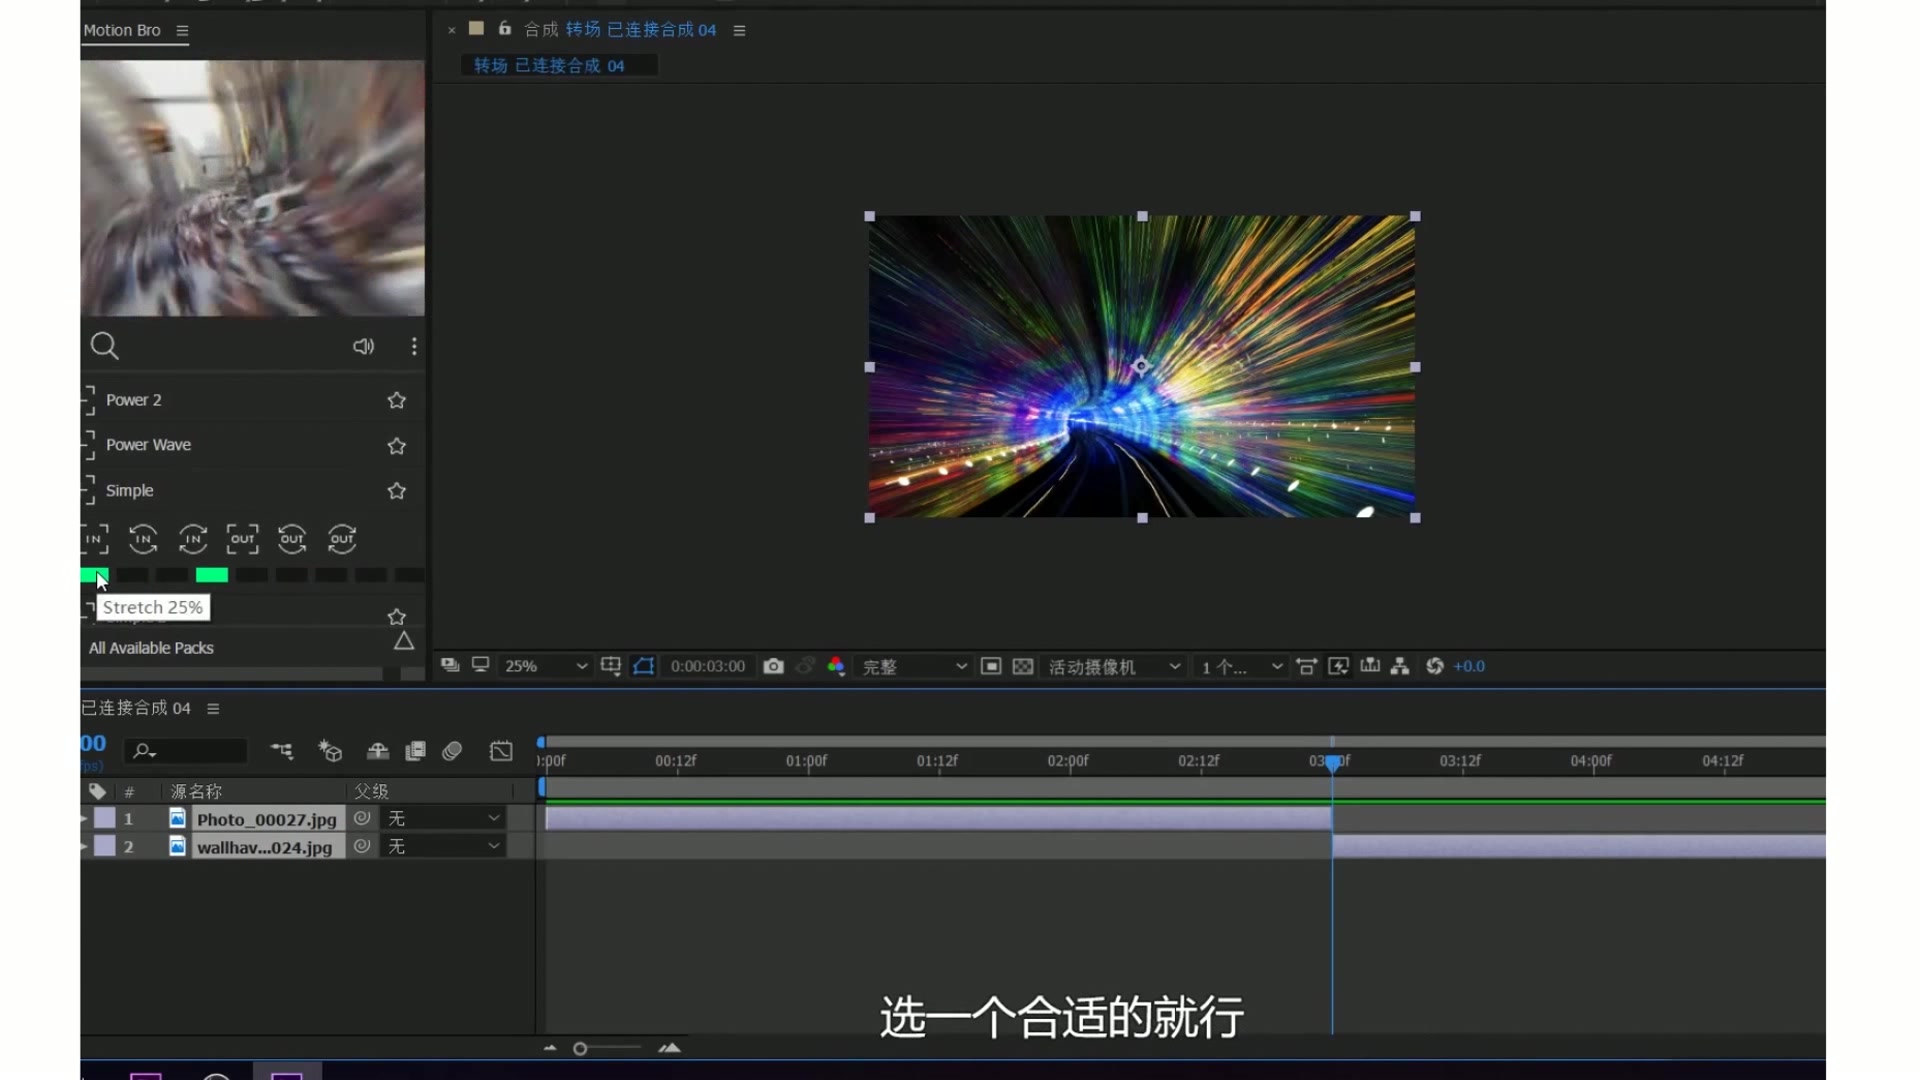Open the Graph Editor in the timeline
The image size is (1920, 1080).
(x=500, y=751)
